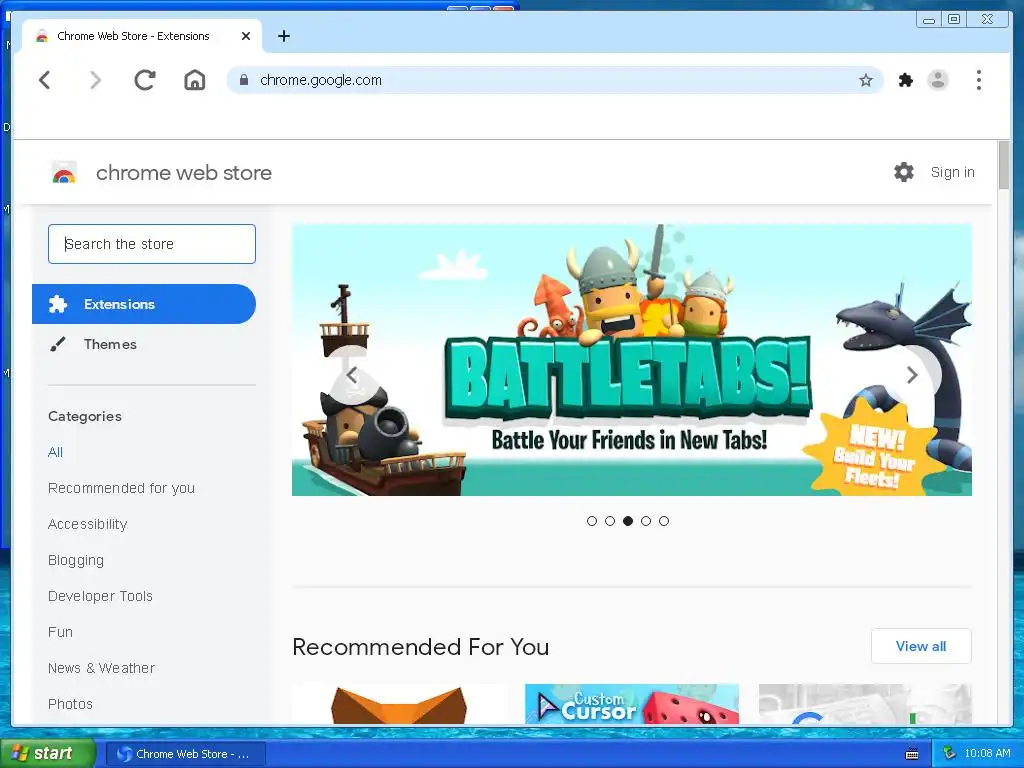Image resolution: width=1024 pixels, height=768 pixels.
Task: Open a new tab with plus button
Action: click(283, 36)
